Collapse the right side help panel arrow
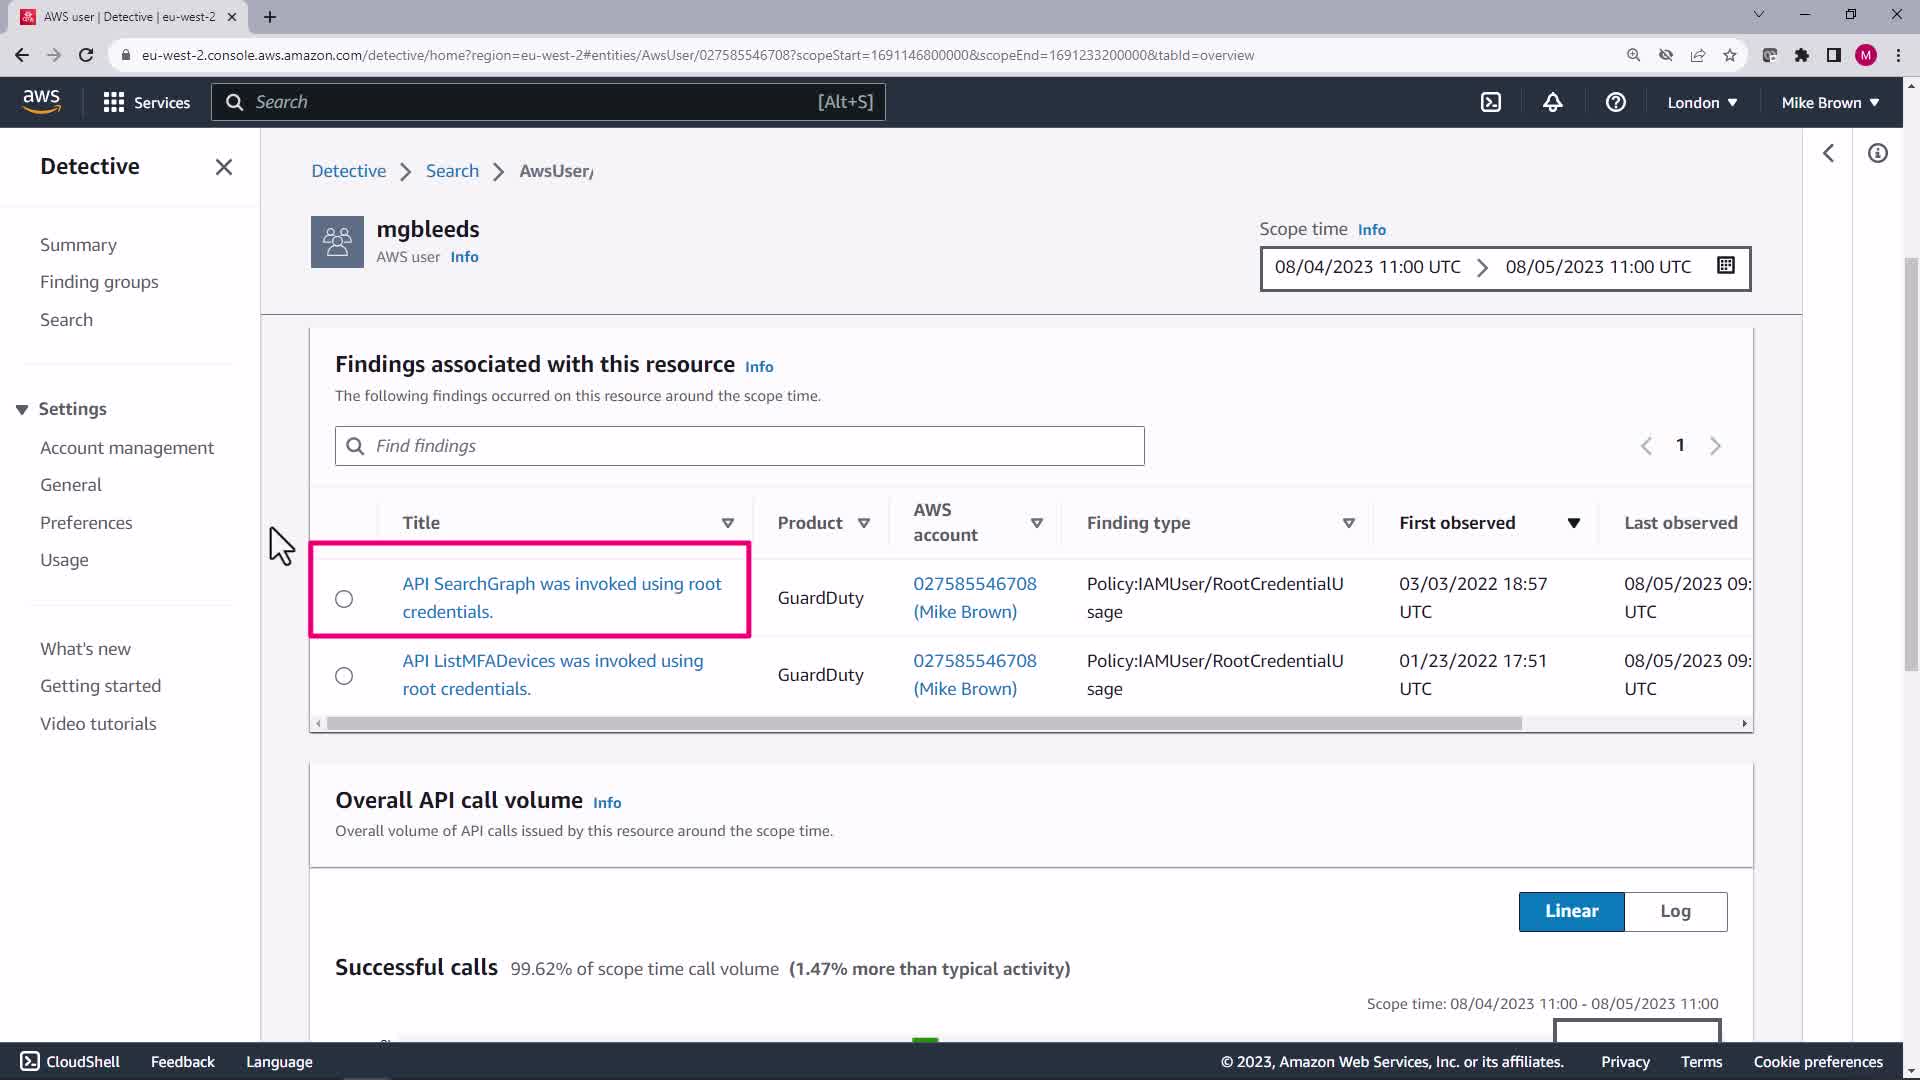The image size is (1920, 1080). 1828,153
